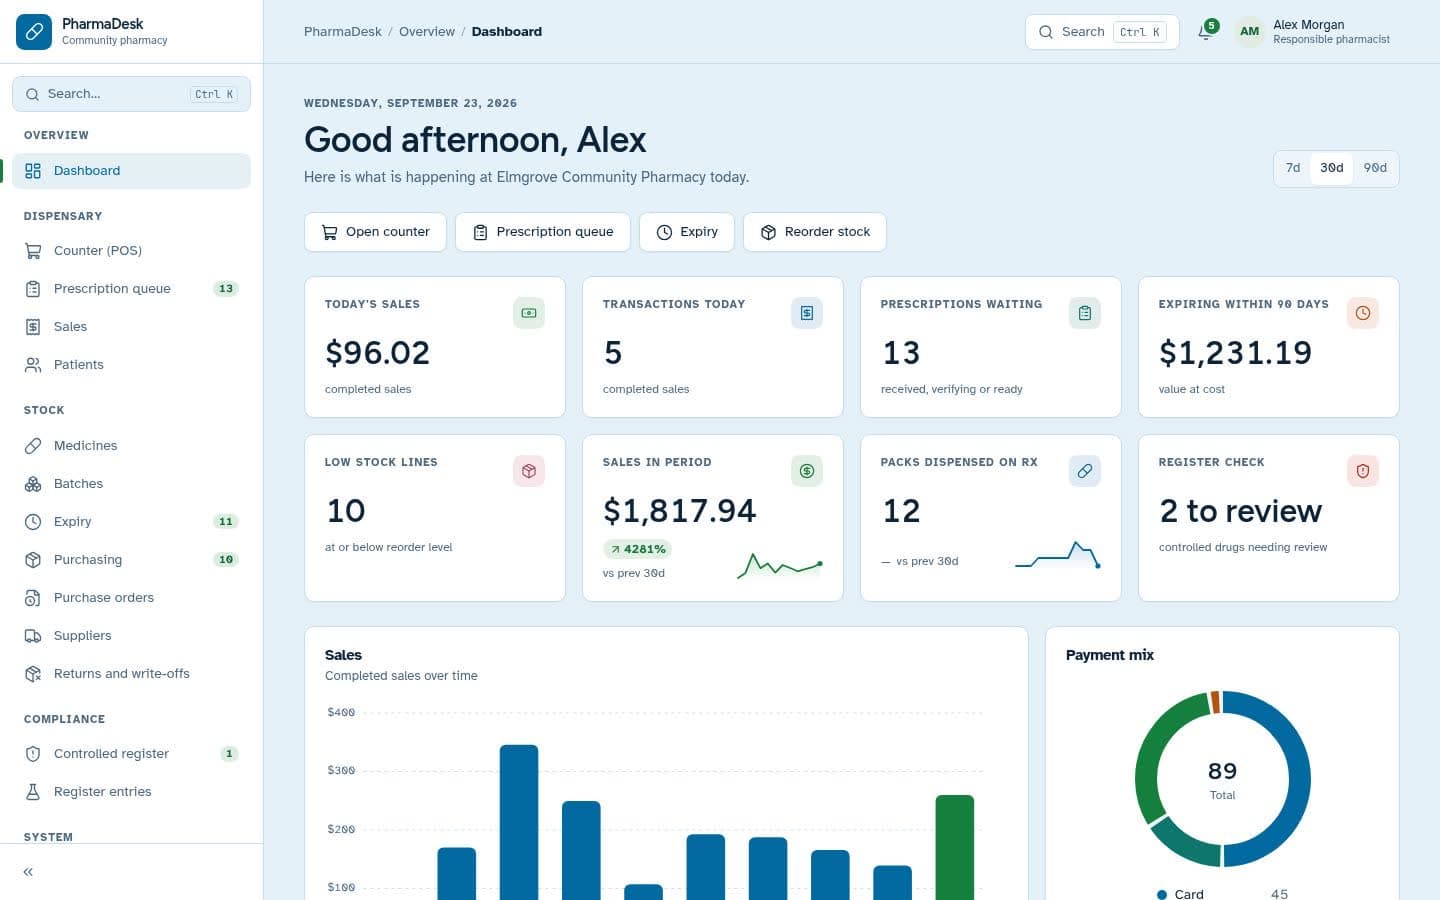Click the Prescription queue quick button
Screen dimensions: 1440x900
click(543, 232)
